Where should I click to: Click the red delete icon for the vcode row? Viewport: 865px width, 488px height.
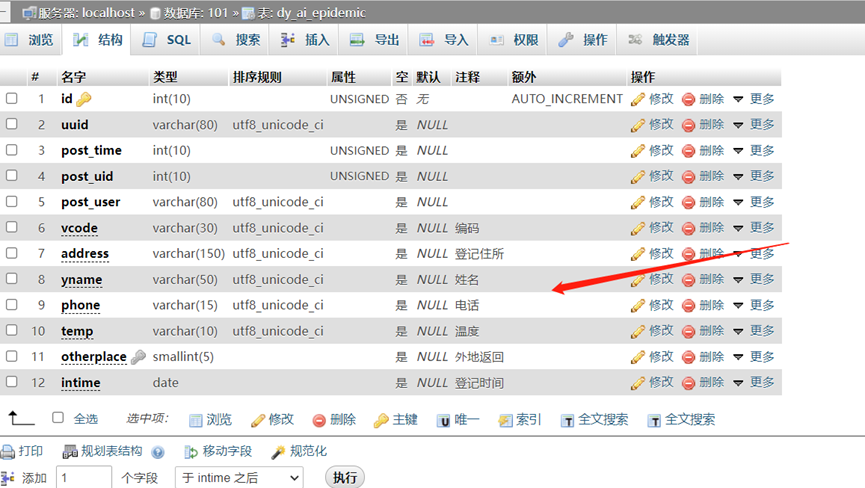(688, 228)
